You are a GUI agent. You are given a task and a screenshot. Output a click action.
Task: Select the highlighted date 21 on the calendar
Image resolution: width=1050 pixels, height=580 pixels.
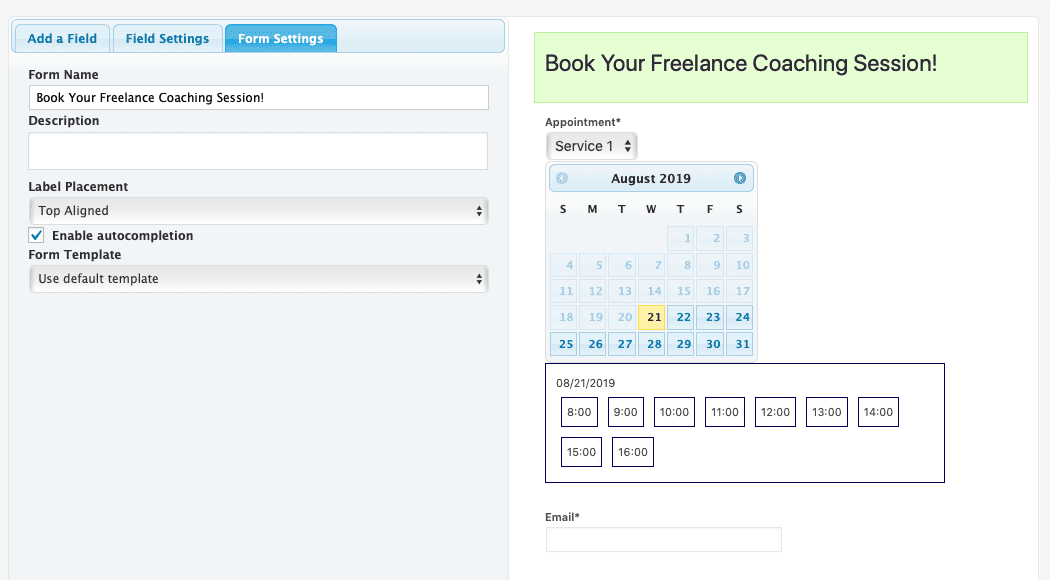click(652, 317)
